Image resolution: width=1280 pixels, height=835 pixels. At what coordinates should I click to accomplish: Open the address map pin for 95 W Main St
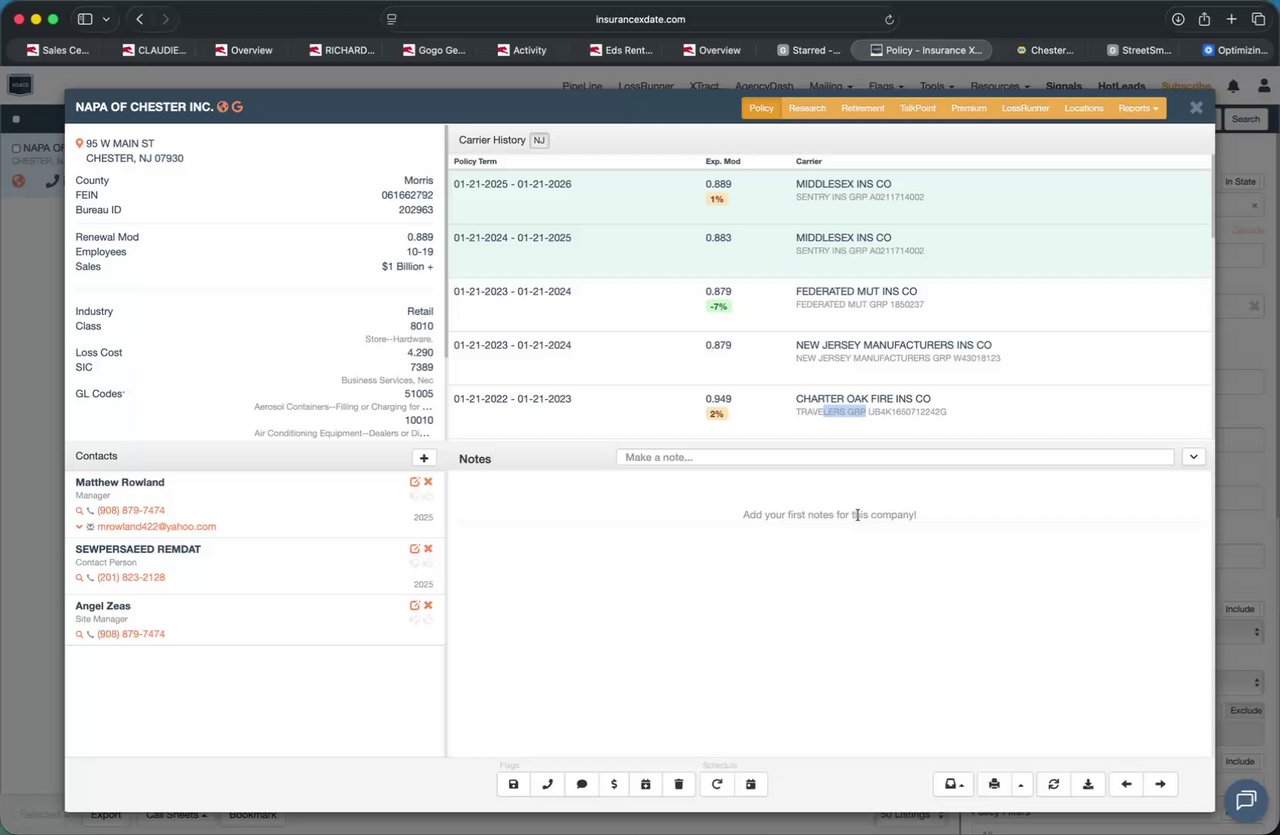pos(80,144)
